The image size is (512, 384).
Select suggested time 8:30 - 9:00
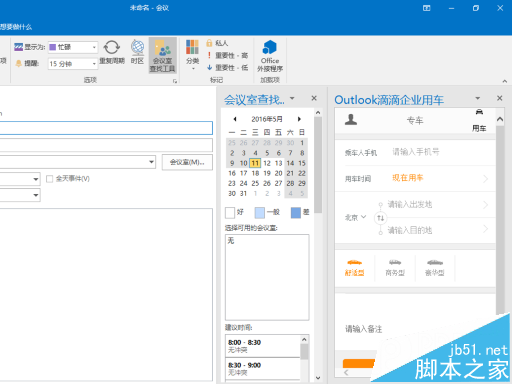tap(263, 369)
